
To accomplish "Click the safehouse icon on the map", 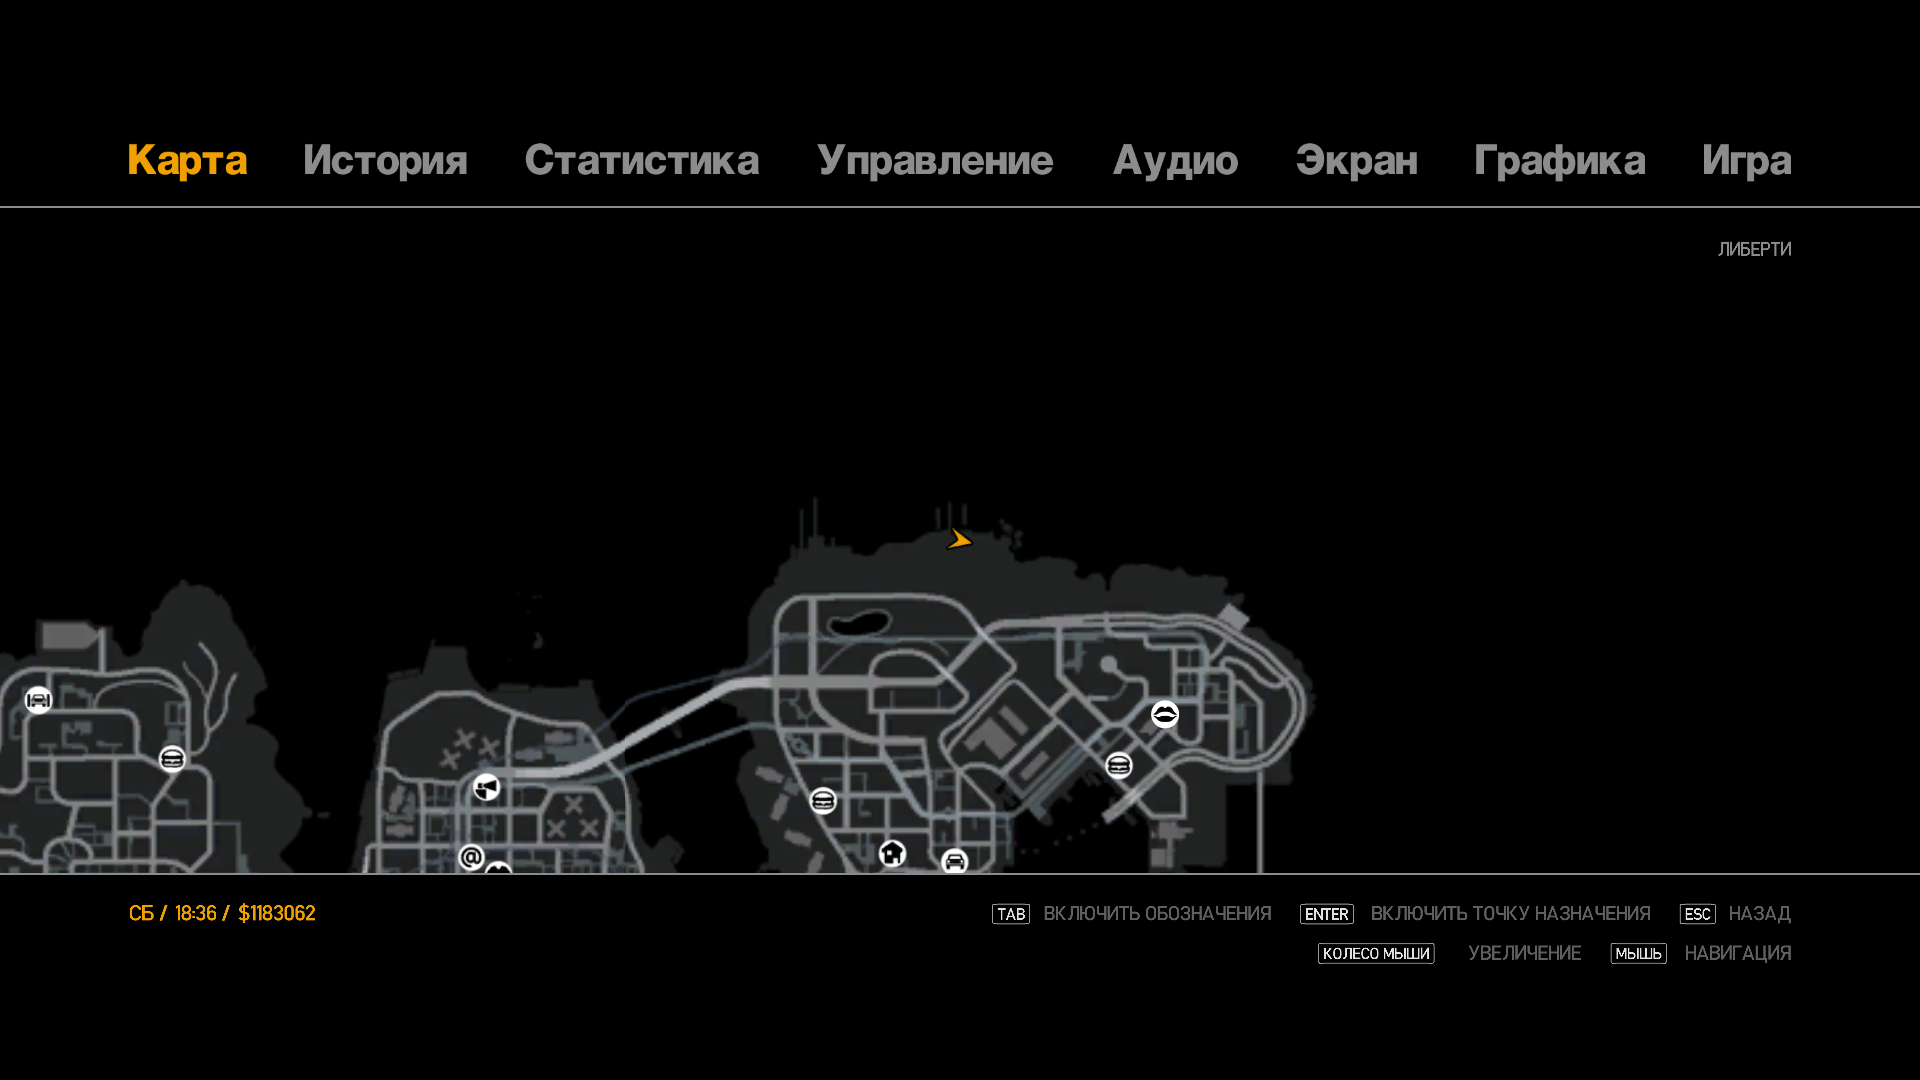I will (x=892, y=853).
